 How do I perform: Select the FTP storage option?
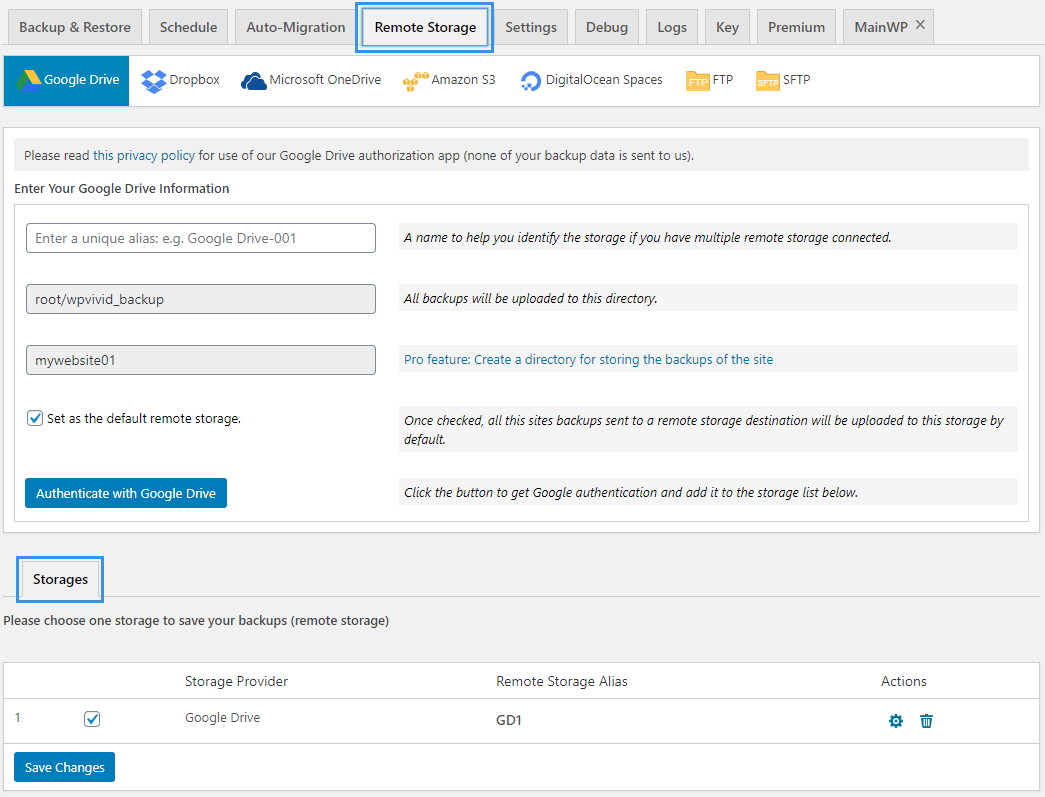click(x=709, y=81)
